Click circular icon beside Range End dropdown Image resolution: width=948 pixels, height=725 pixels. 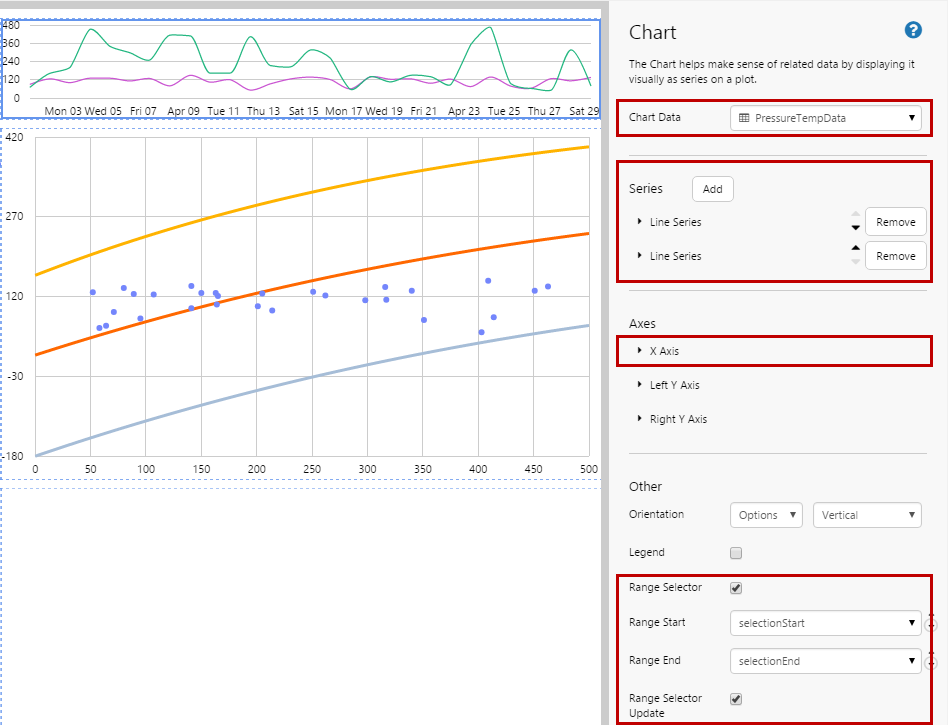tap(931, 661)
